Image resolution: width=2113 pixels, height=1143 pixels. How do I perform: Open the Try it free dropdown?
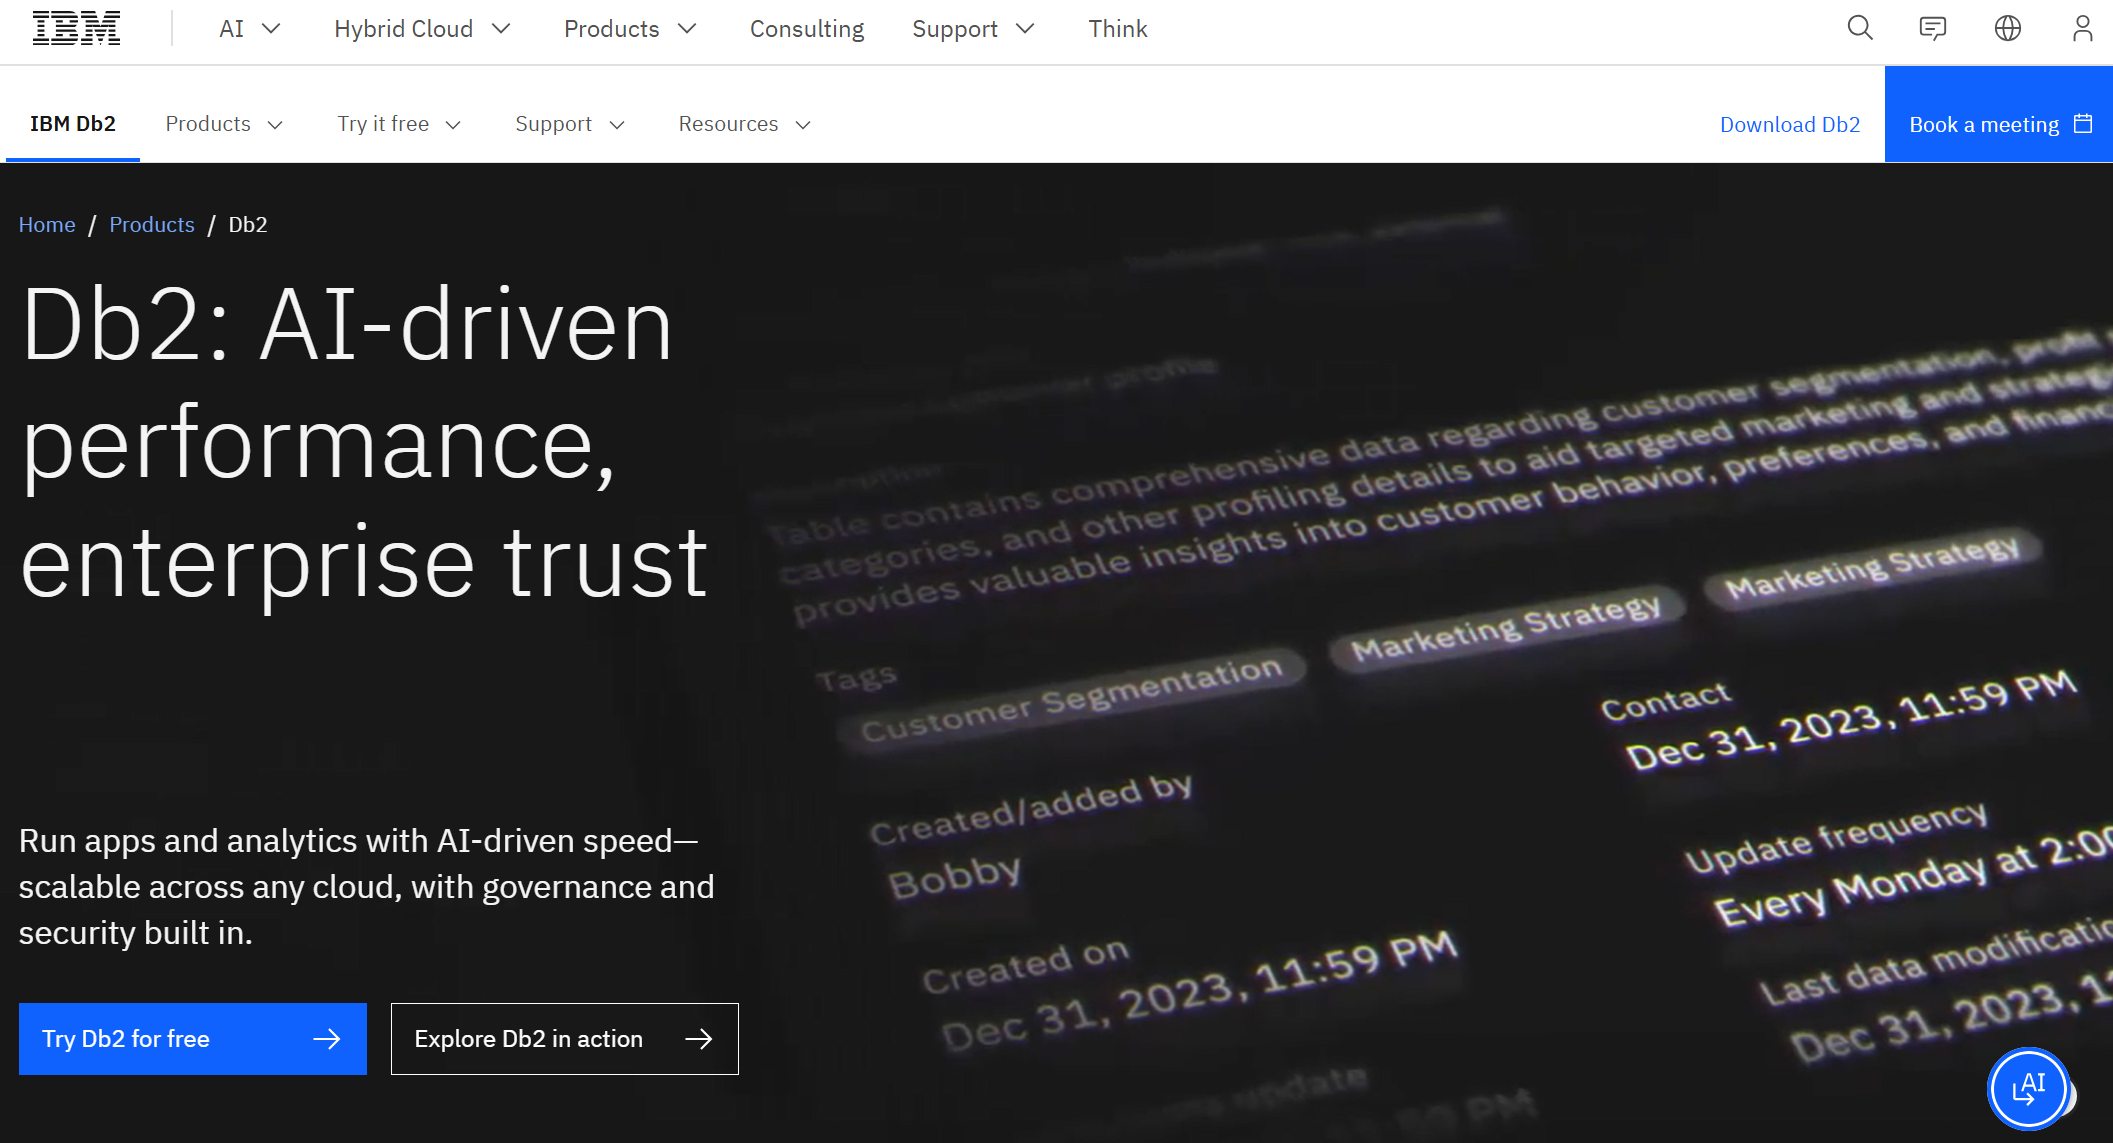click(x=398, y=124)
